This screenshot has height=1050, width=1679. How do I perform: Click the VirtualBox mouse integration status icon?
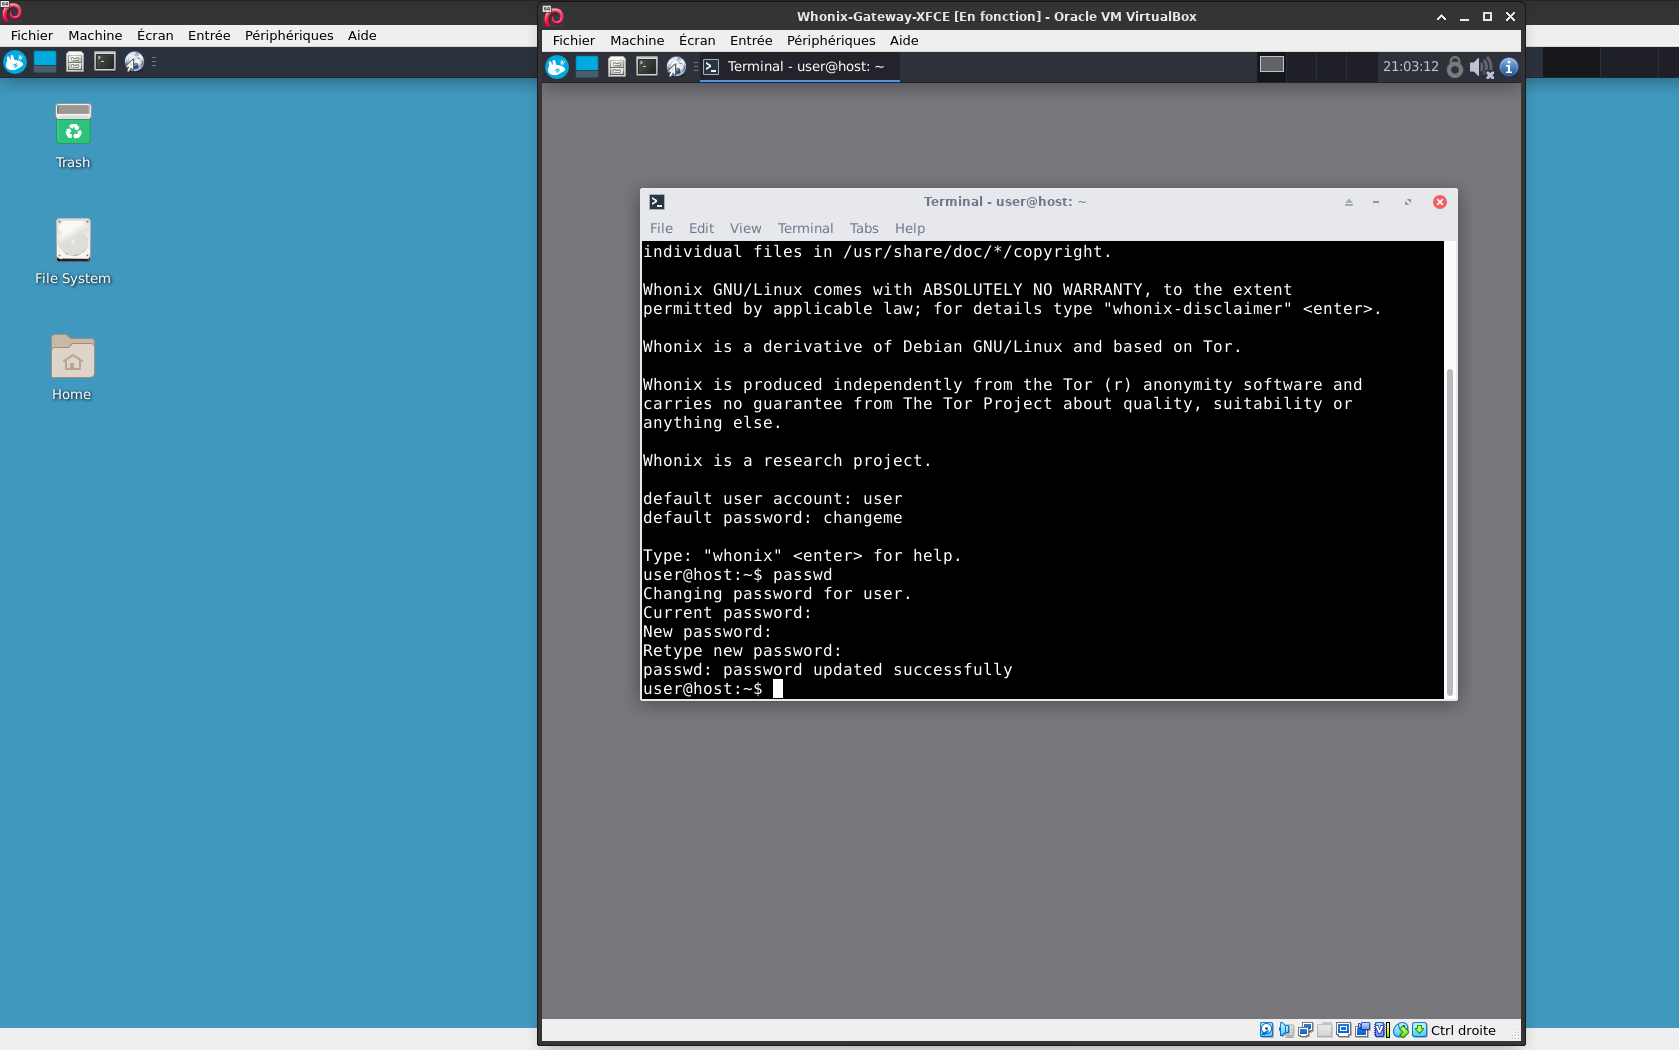[1401, 1030]
